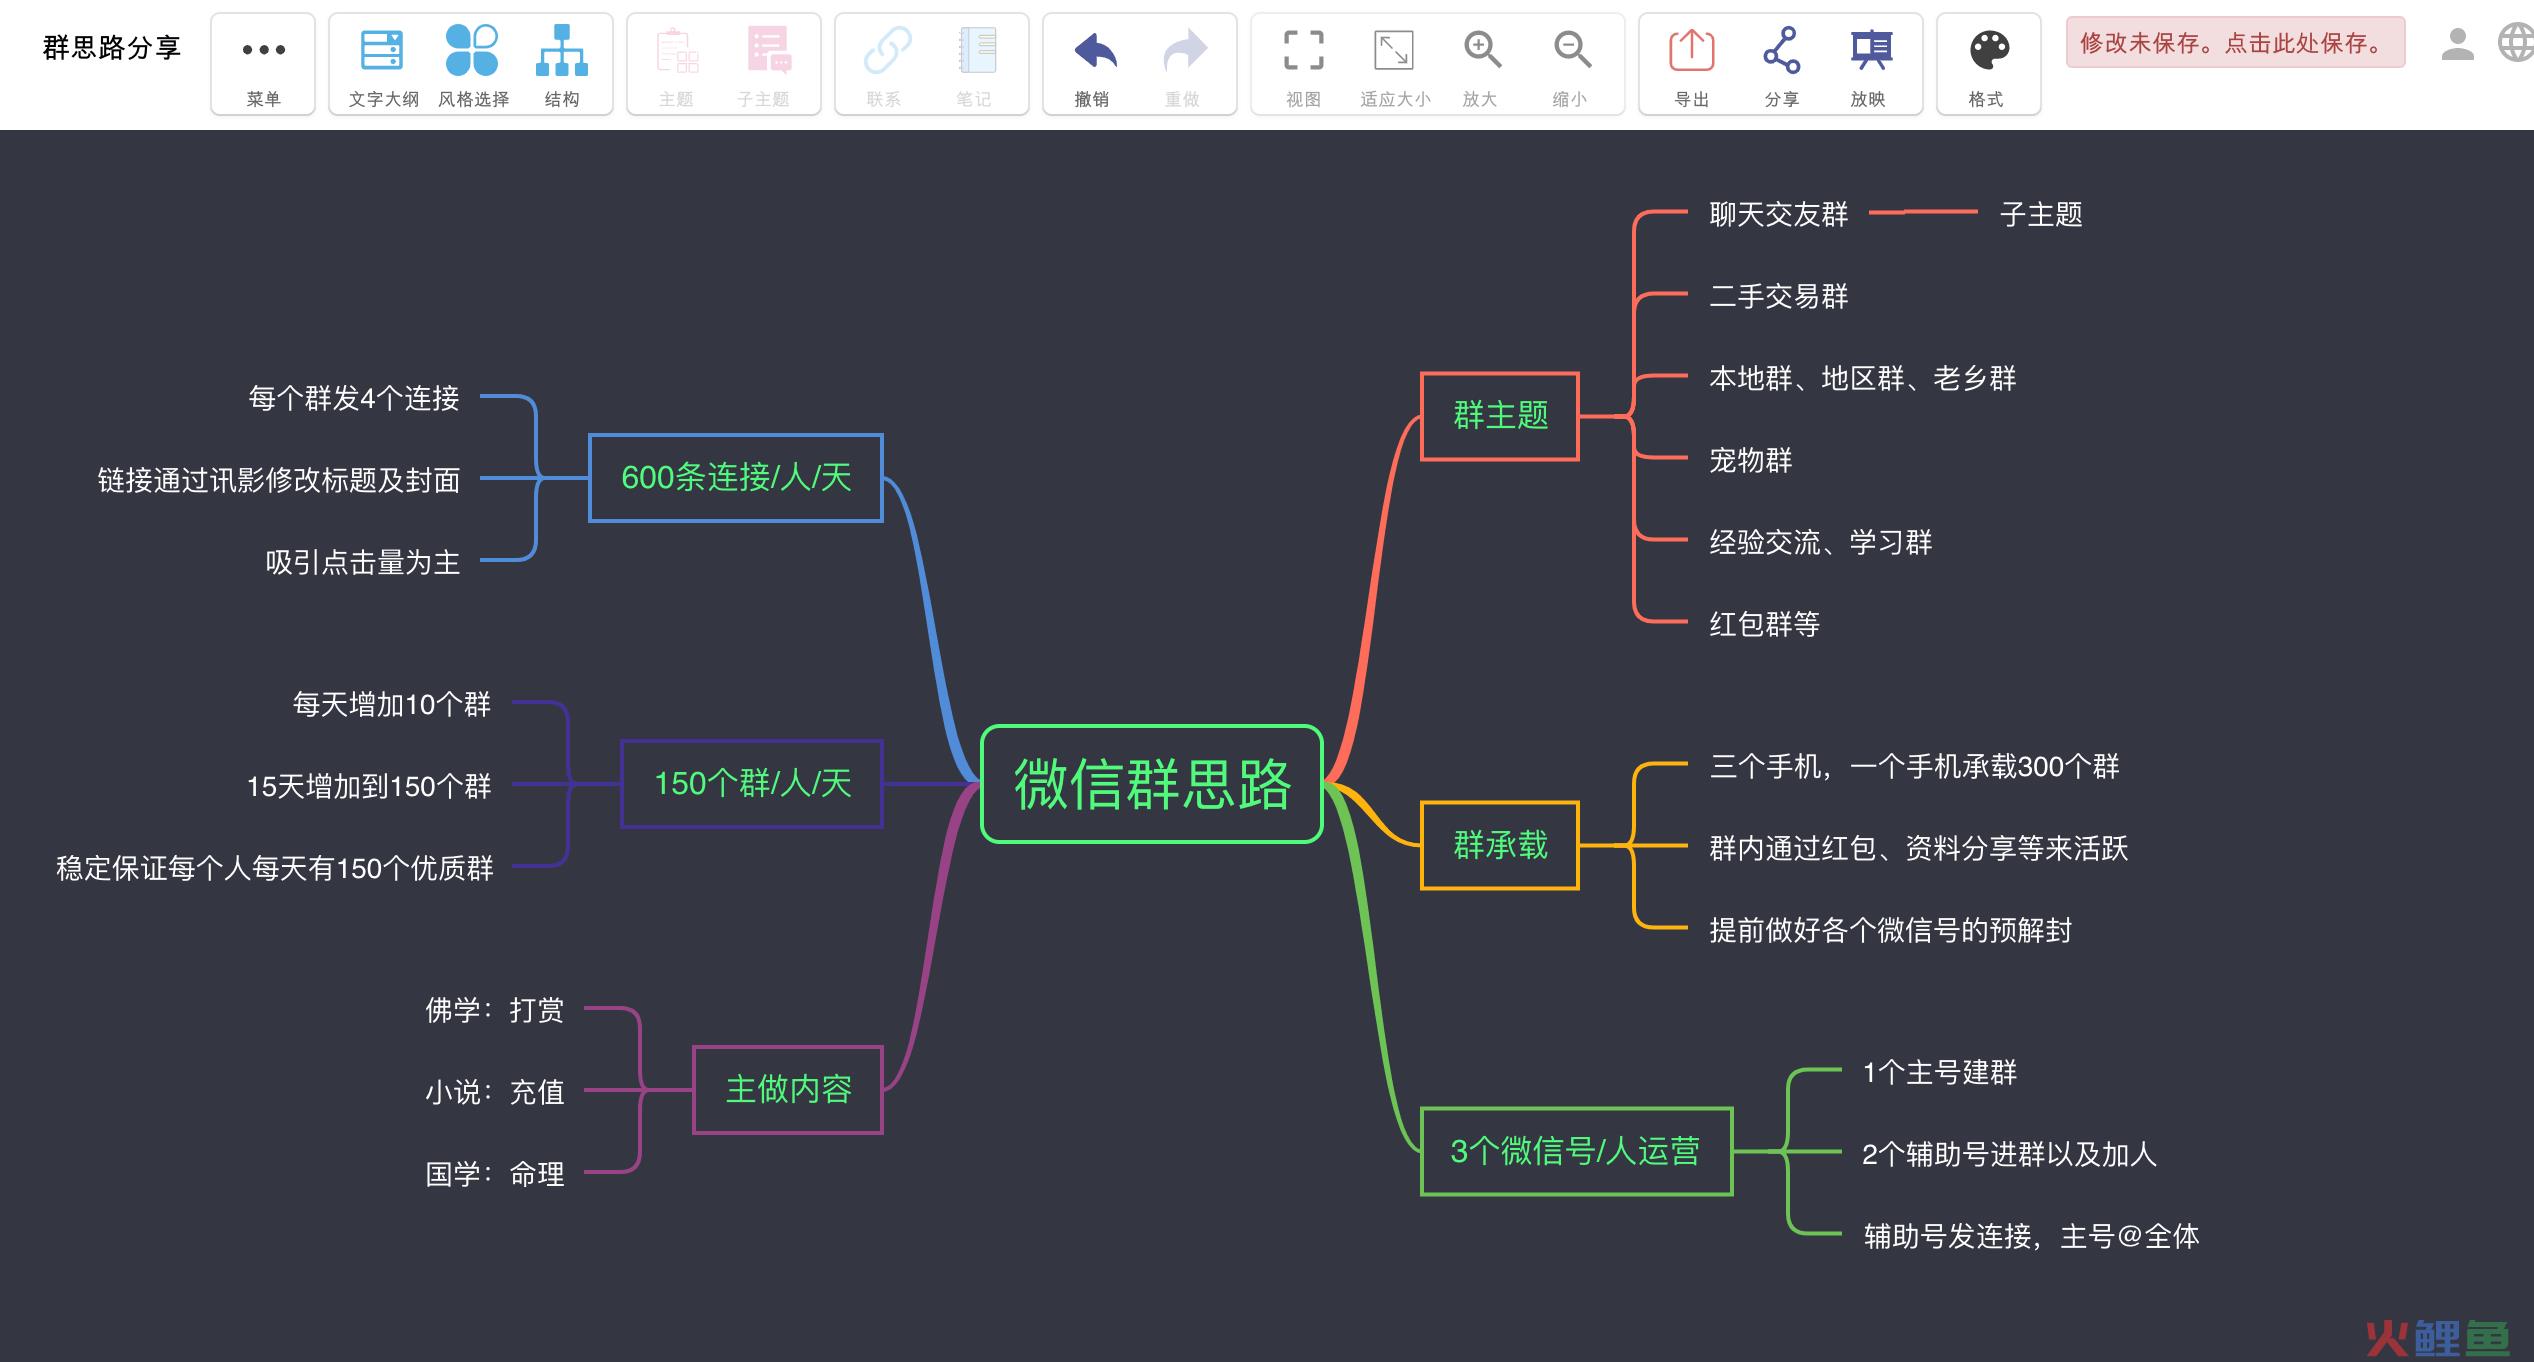This screenshot has width=2534, height=1362.
Task: Open the 结构 structure options
Action: (562, 64)
